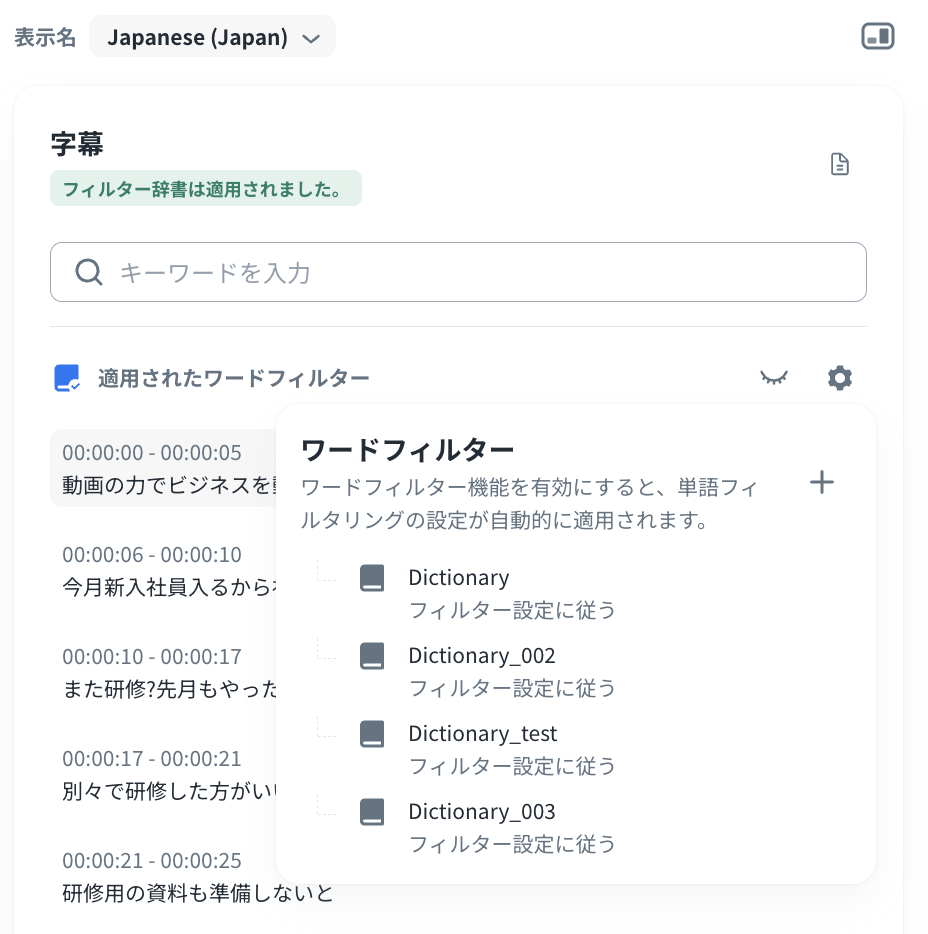Select the Dictionary filter entry
Image resolution: width=928 pixels, height=934 pixels.
click(459, 578)
